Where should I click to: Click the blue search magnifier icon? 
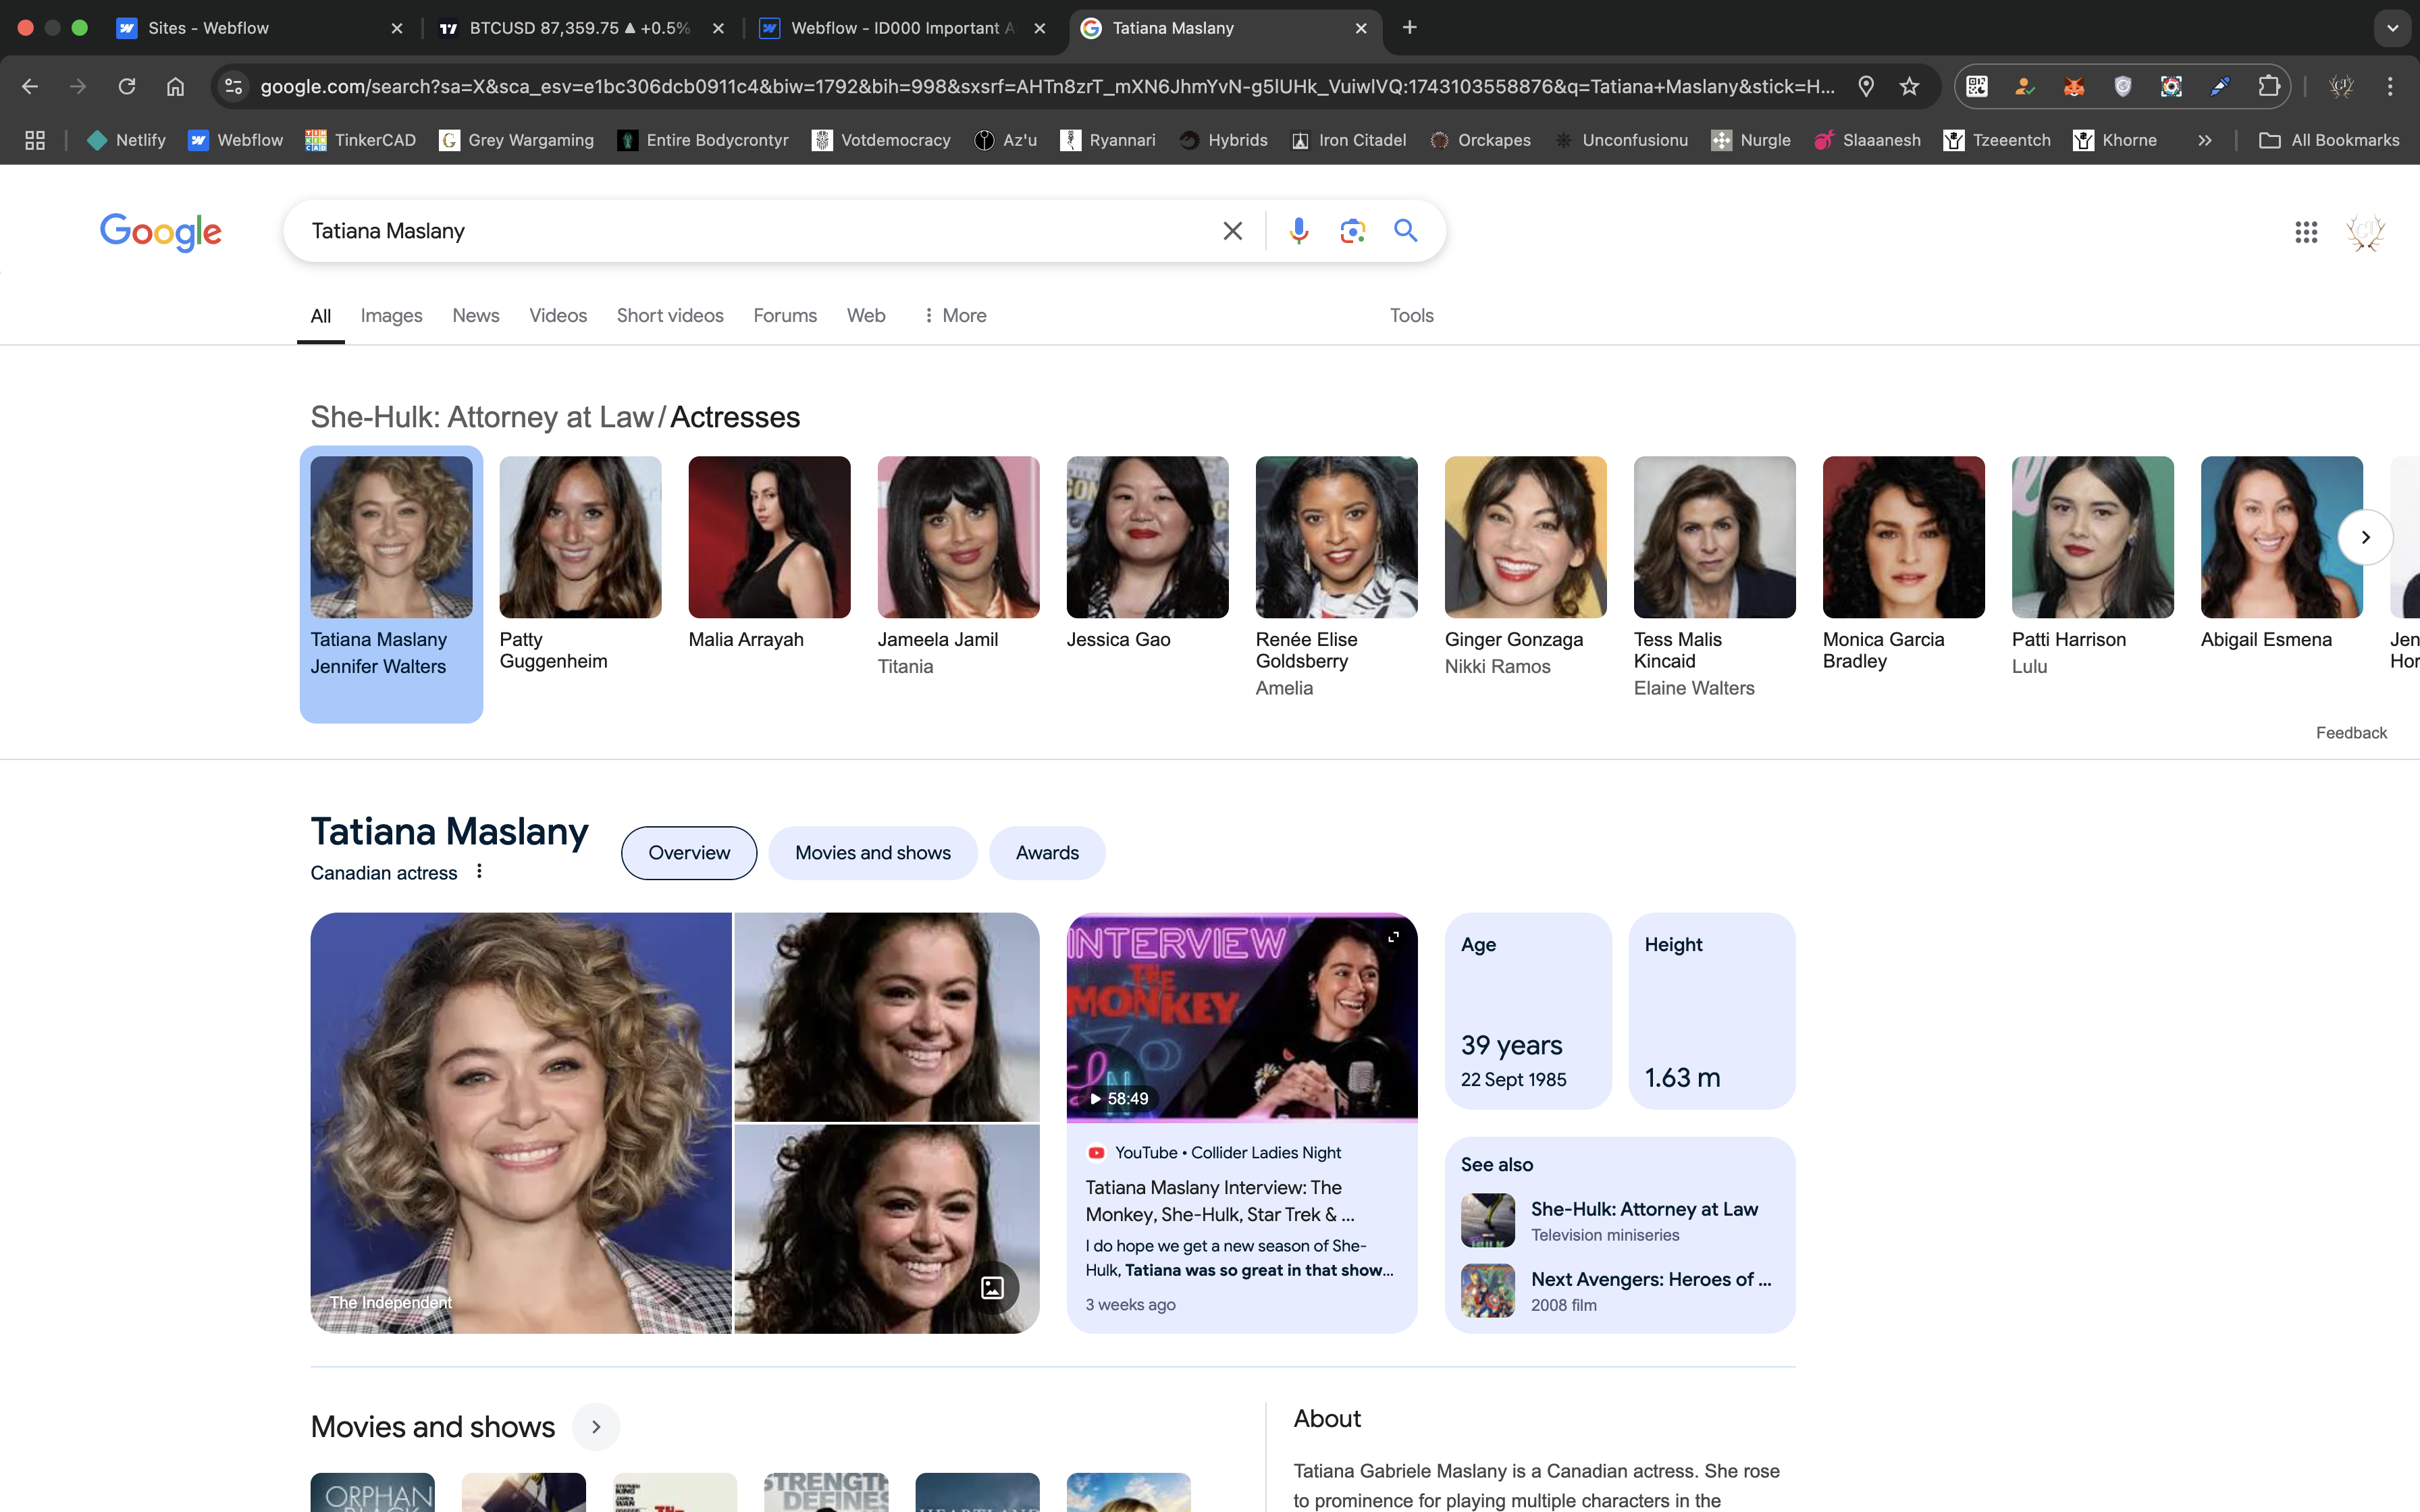1405,231
